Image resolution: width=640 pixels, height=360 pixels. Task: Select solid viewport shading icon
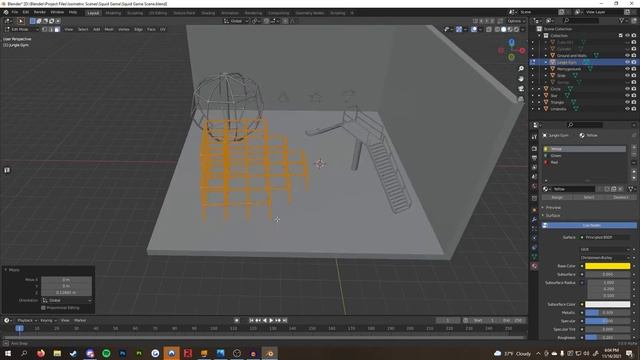pos(503,29)
